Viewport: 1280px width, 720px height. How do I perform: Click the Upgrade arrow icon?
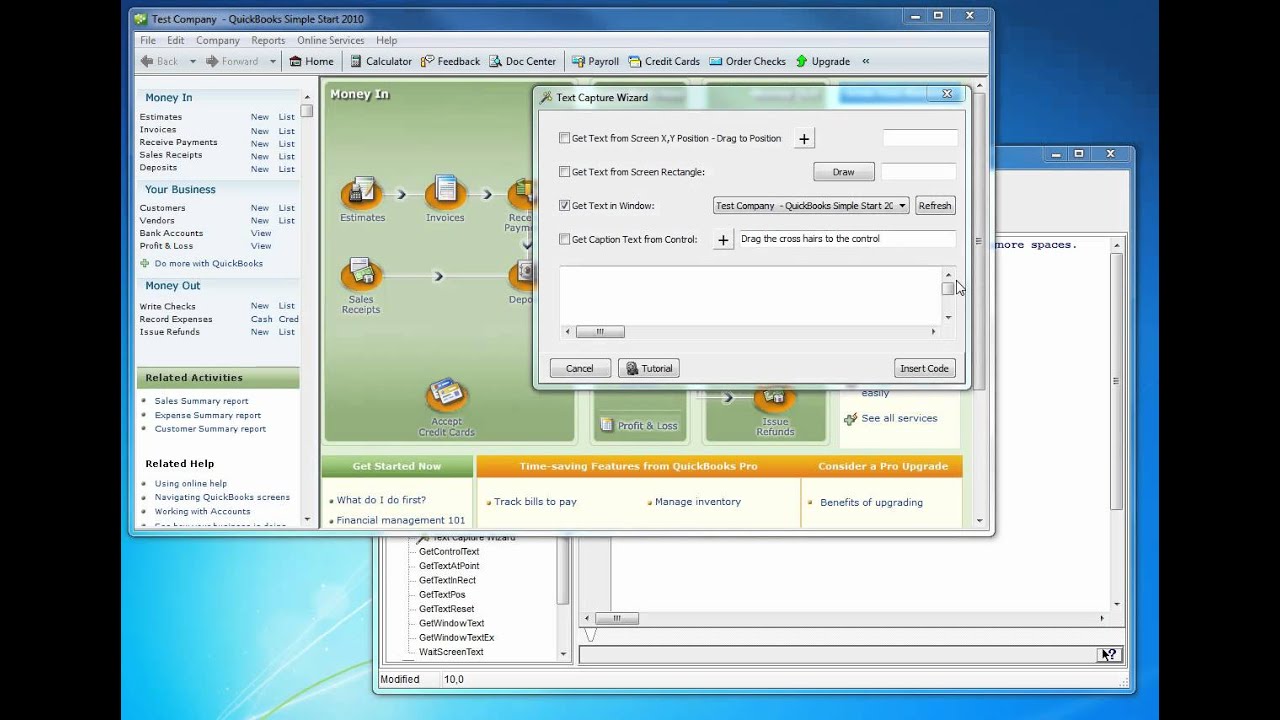[x=801, y=61]
